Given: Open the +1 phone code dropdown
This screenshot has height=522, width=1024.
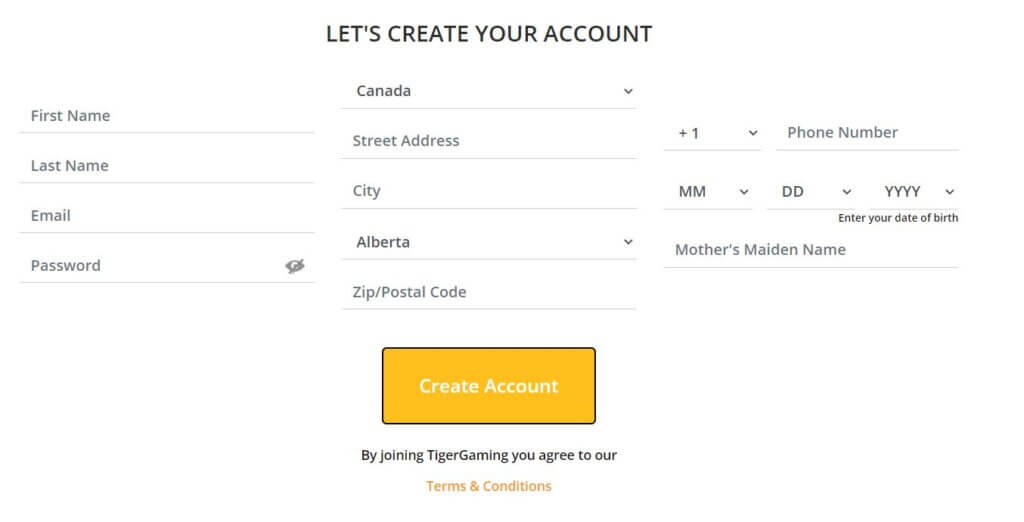Looking at the screenshot, I should [x=712, y=133].
